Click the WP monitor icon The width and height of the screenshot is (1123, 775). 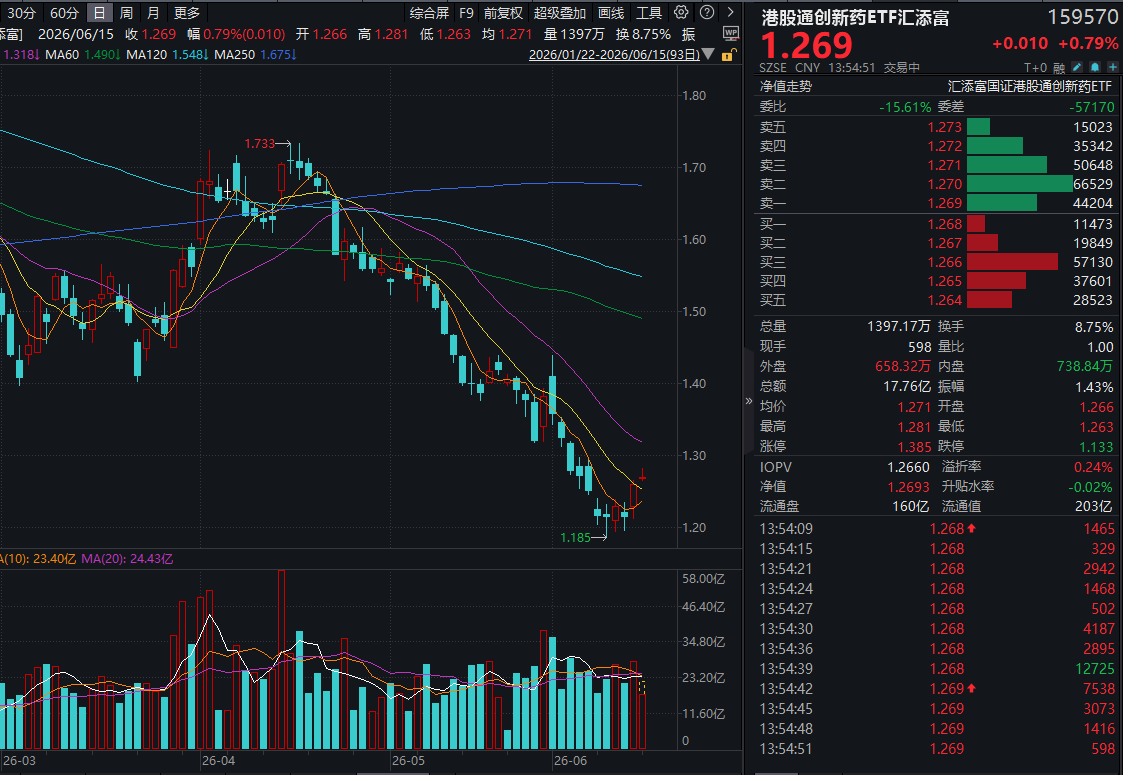point(731,34)
